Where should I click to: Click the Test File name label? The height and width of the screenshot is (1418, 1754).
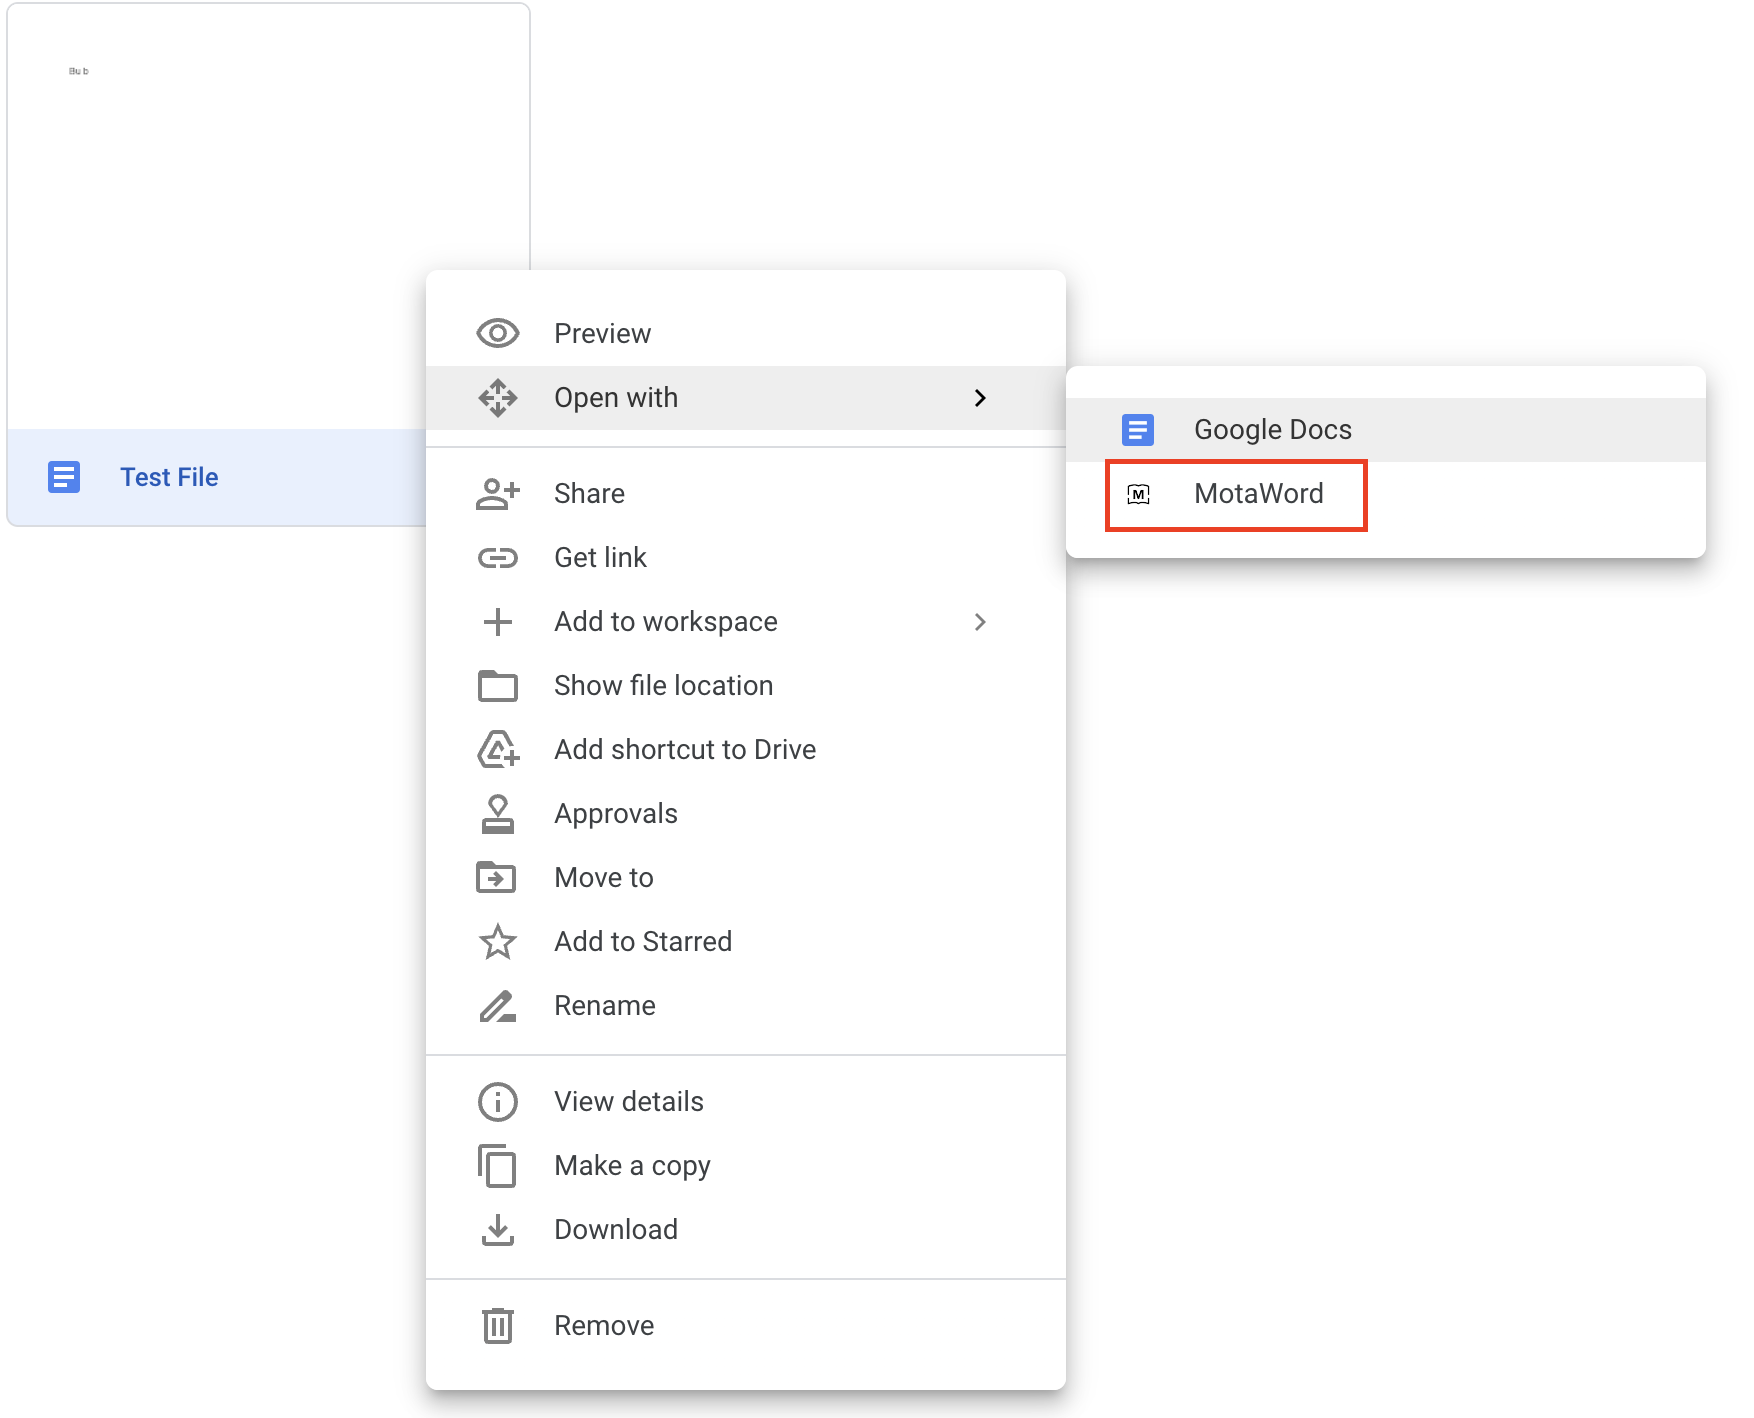[x=169, y=477]
